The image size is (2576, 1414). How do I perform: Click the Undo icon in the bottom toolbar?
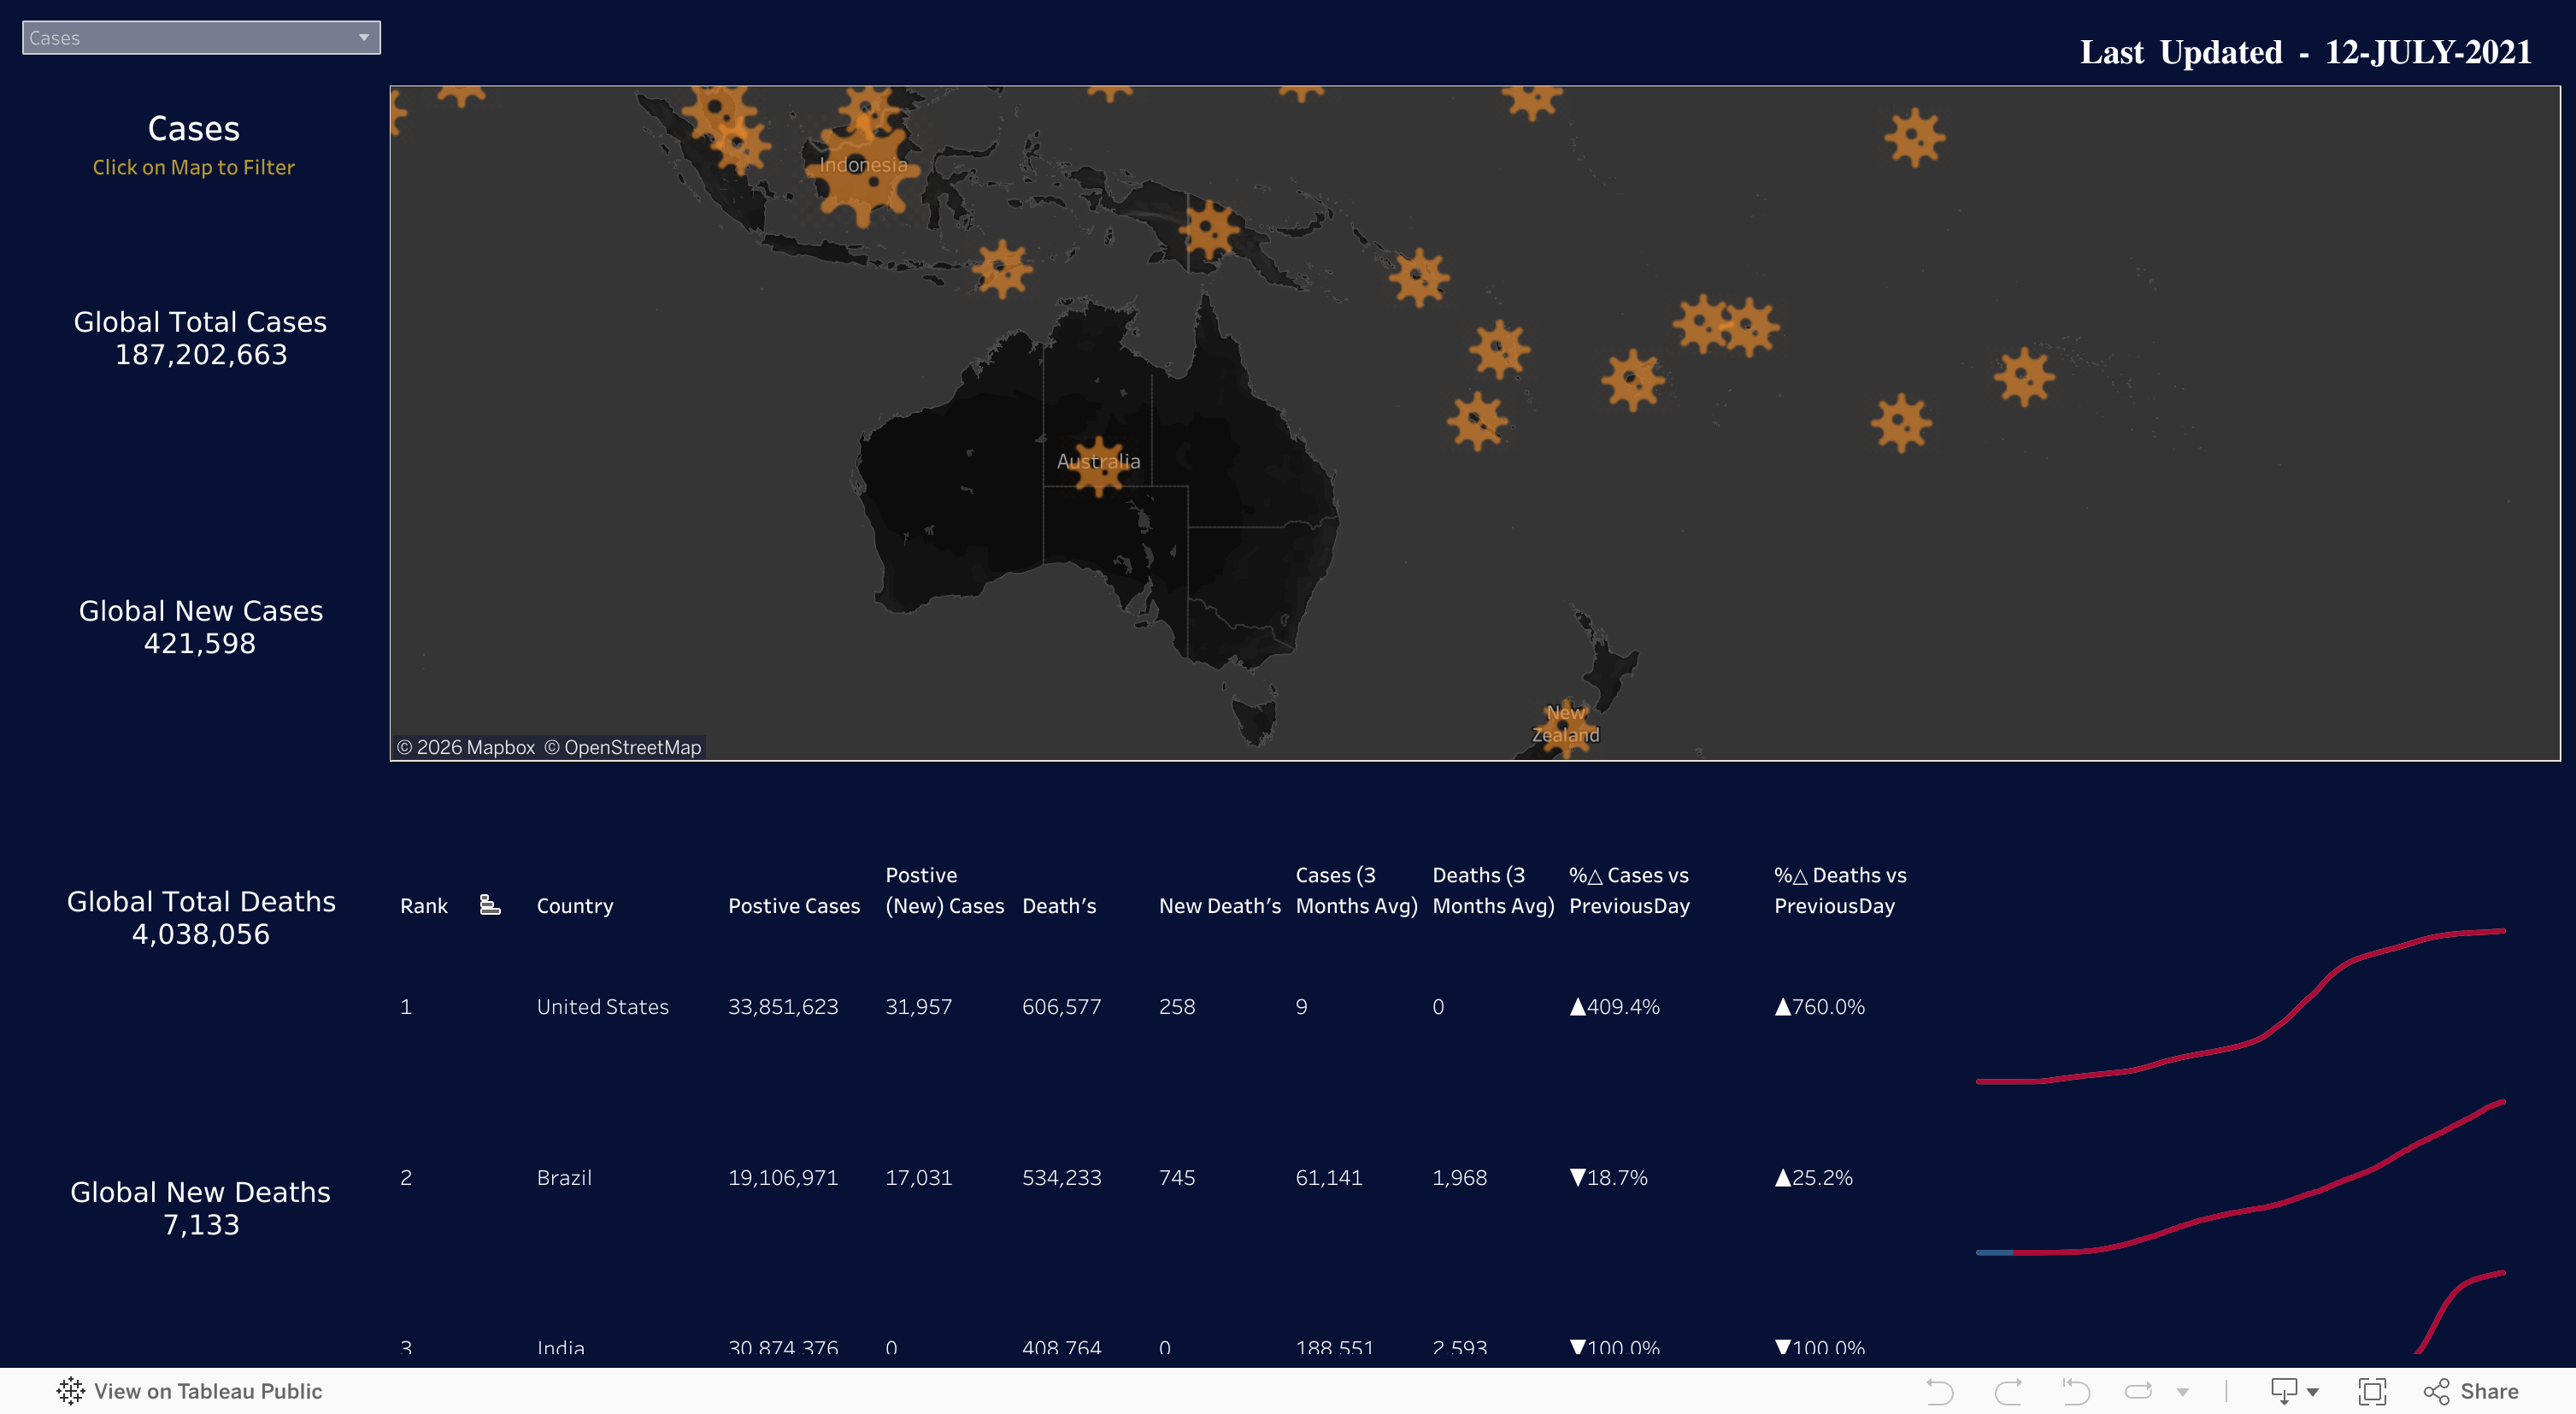coord(1940,1390)
